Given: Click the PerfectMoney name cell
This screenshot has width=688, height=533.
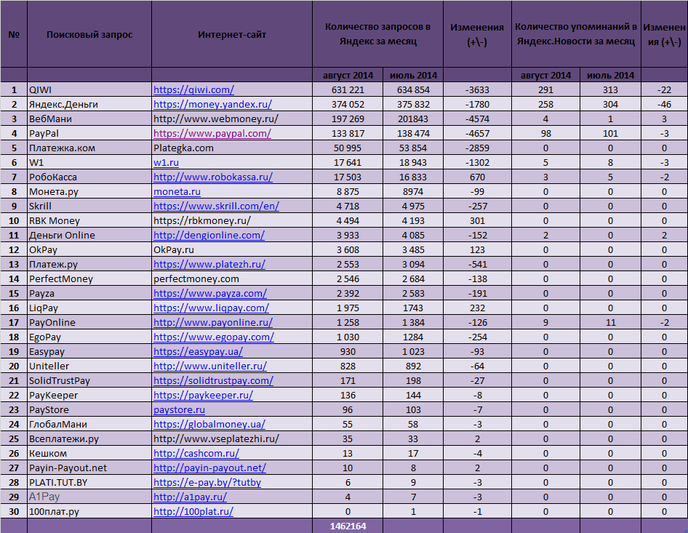Looking at the screenshot, I should coord(90,279).
